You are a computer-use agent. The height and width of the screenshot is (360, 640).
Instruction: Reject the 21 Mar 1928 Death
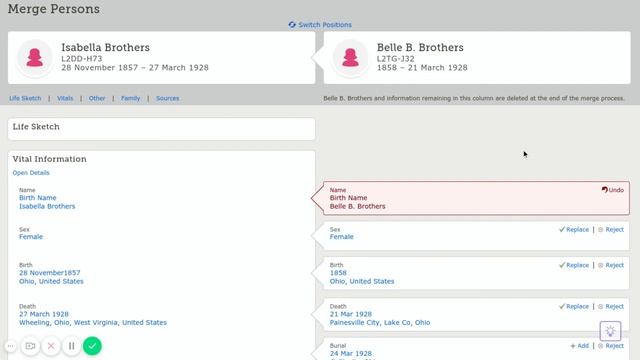[611, 306]
